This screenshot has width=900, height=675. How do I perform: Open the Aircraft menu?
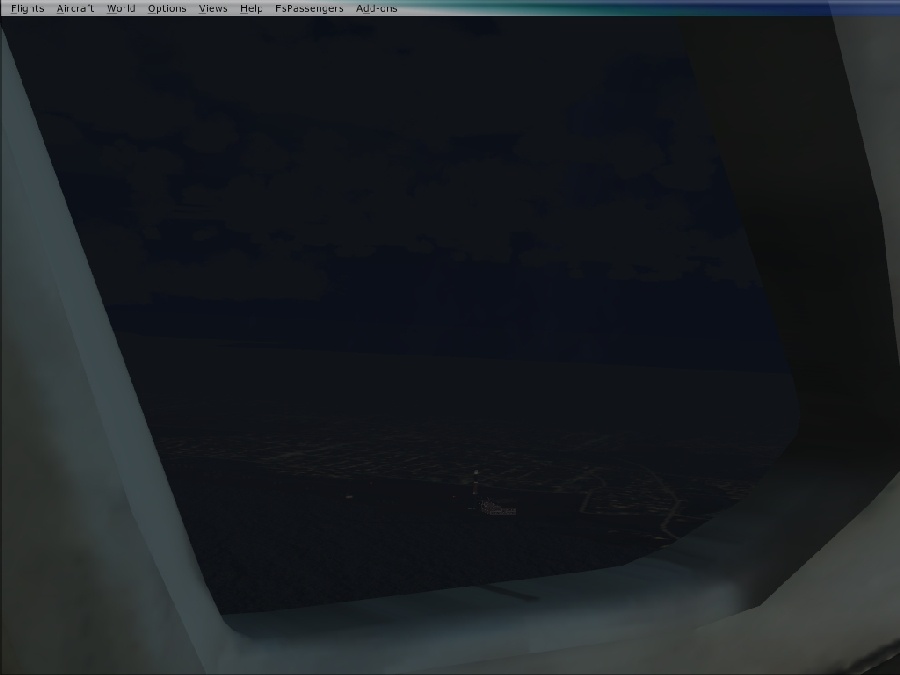[x=75, y=8]
